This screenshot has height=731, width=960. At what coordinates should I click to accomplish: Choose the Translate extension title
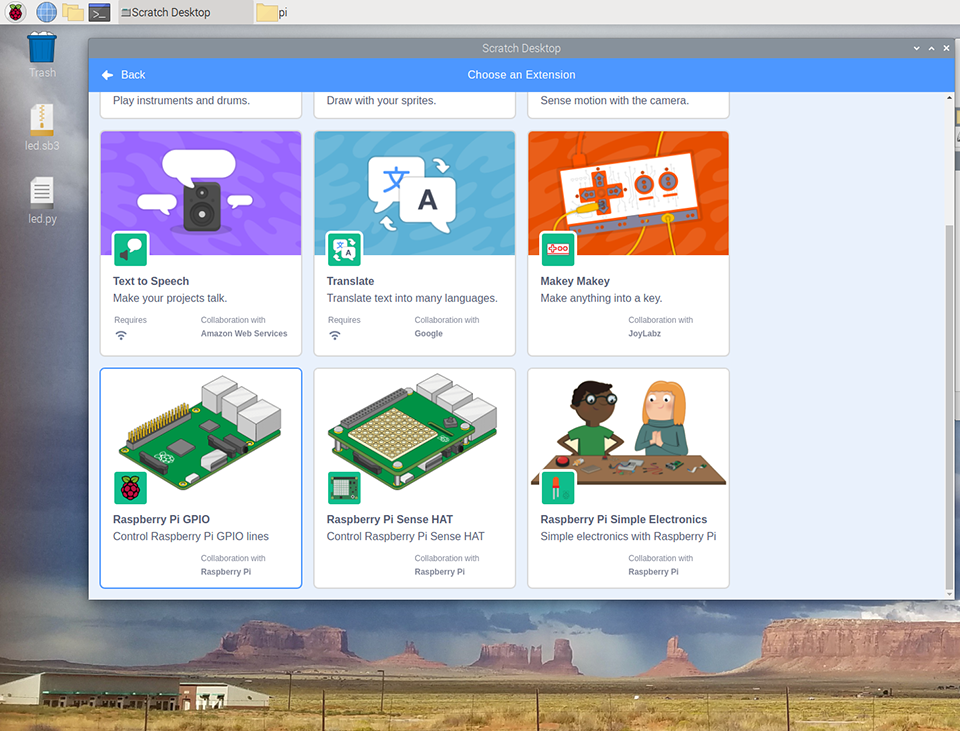point(350,281)
